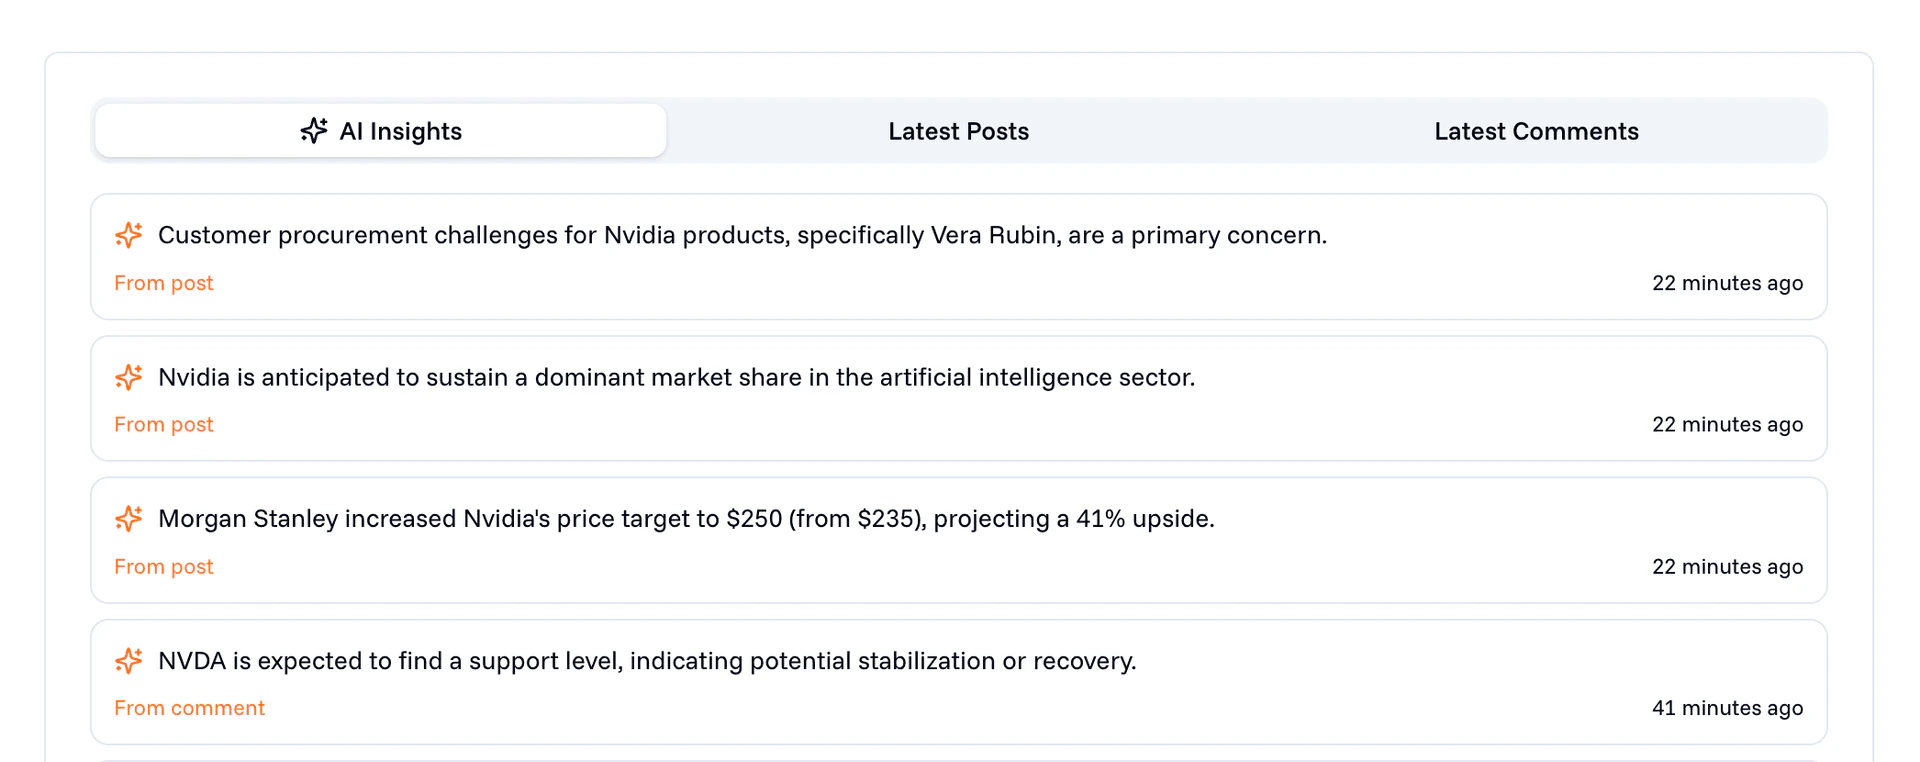1920x762 pixels.
Task: Follow 'From post' under the market share insight
Action: coord(163,424)
